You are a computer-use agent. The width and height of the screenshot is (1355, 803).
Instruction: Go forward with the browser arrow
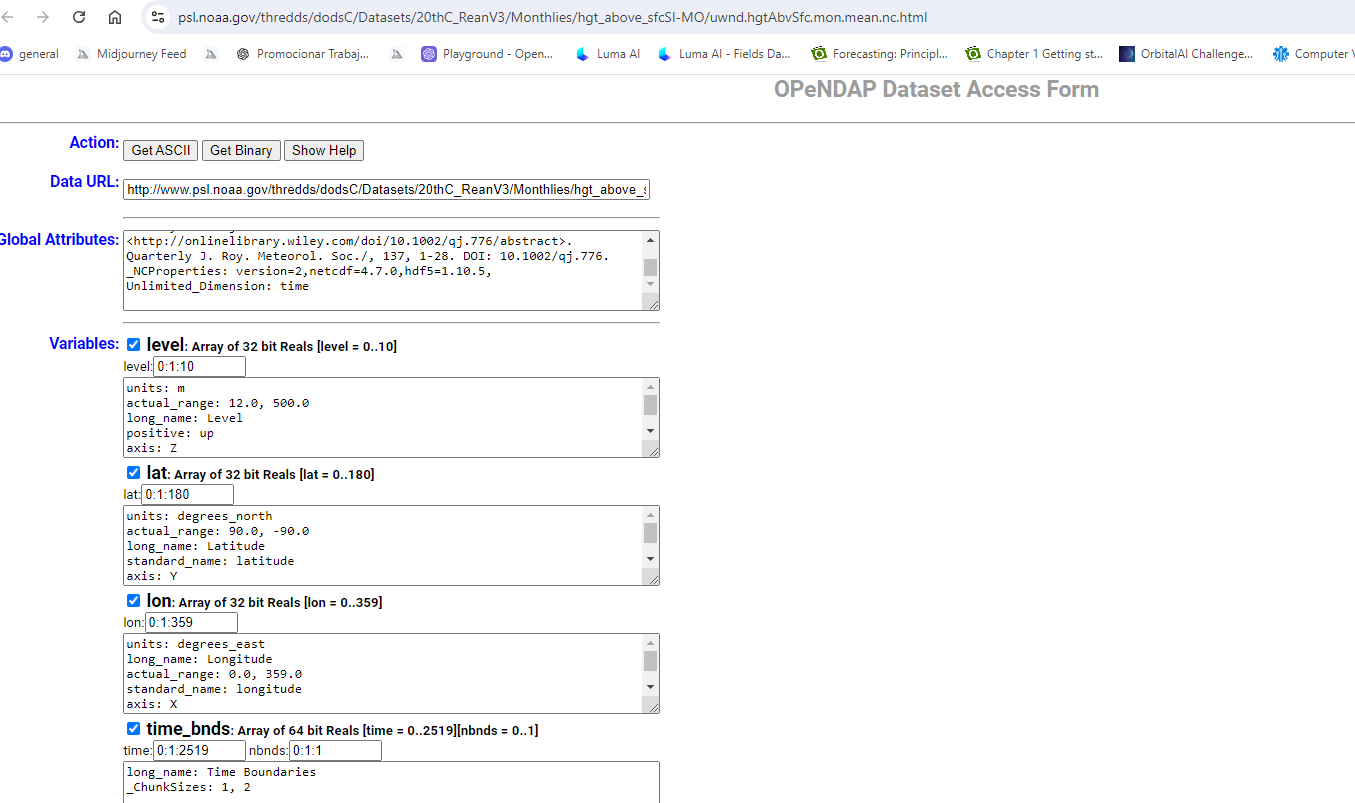43,17
